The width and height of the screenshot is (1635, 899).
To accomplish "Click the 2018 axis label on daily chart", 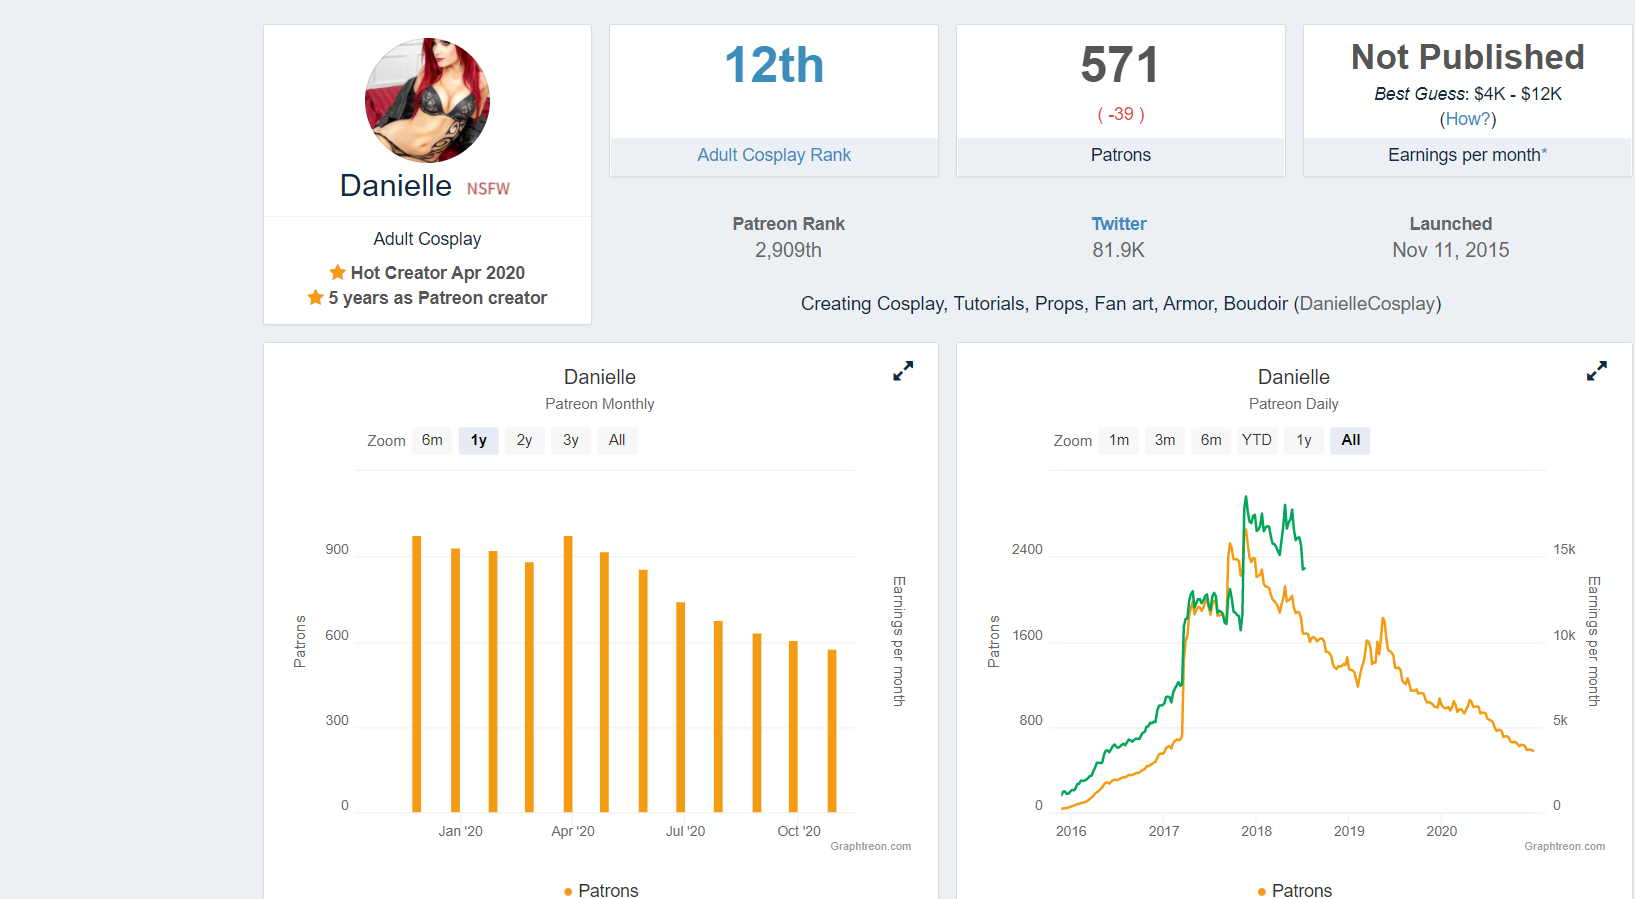I will pyautogui.click(x=1256, y=831).
